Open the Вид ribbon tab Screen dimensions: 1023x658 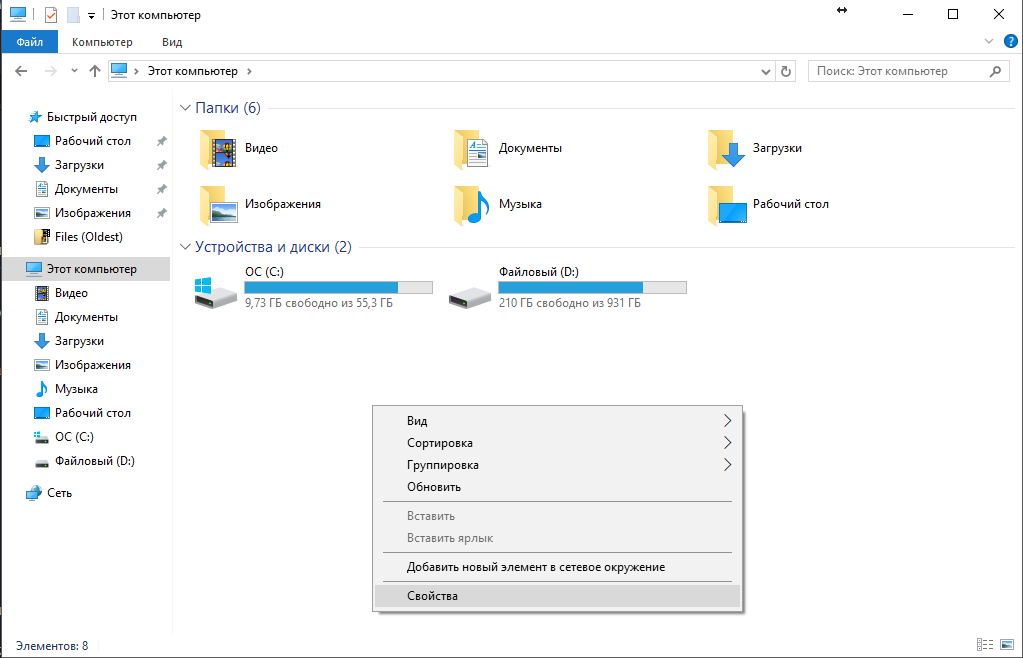click(172, 42)
